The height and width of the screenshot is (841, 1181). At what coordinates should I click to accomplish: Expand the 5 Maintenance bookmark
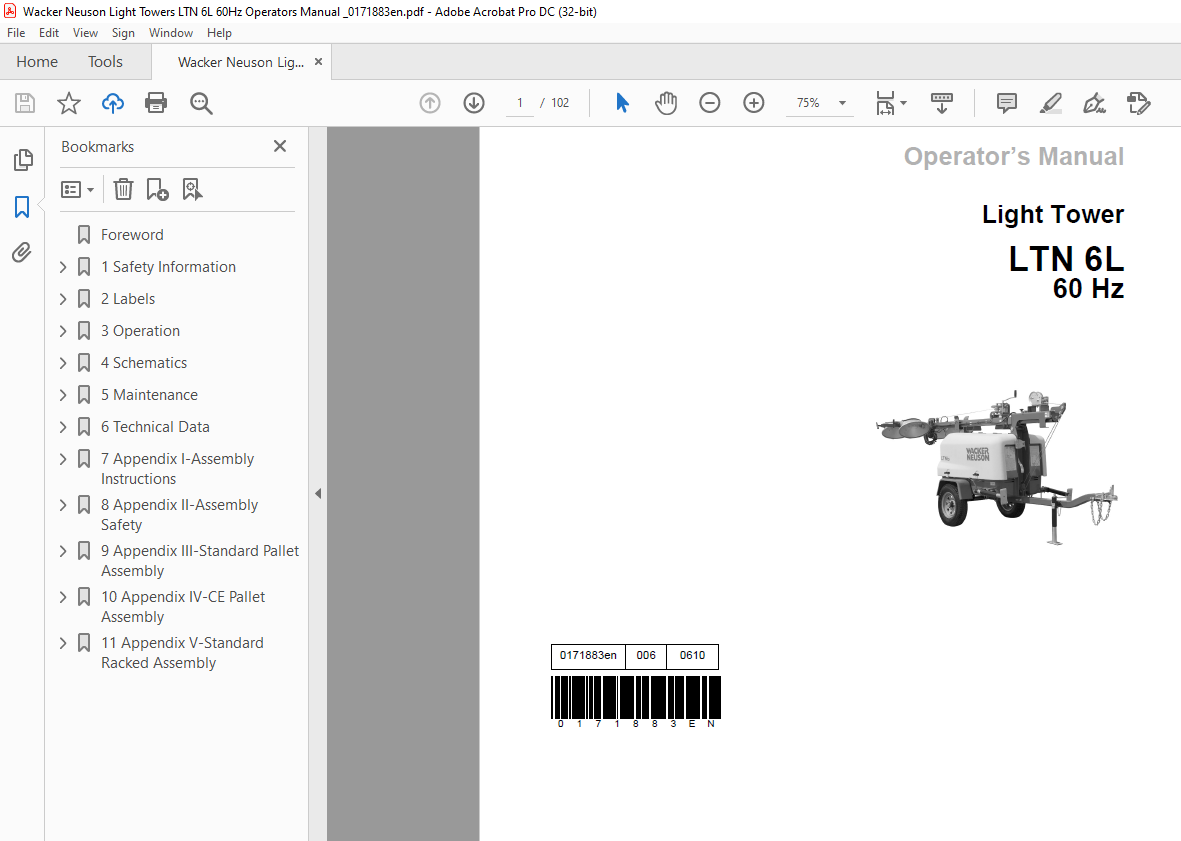63,395
